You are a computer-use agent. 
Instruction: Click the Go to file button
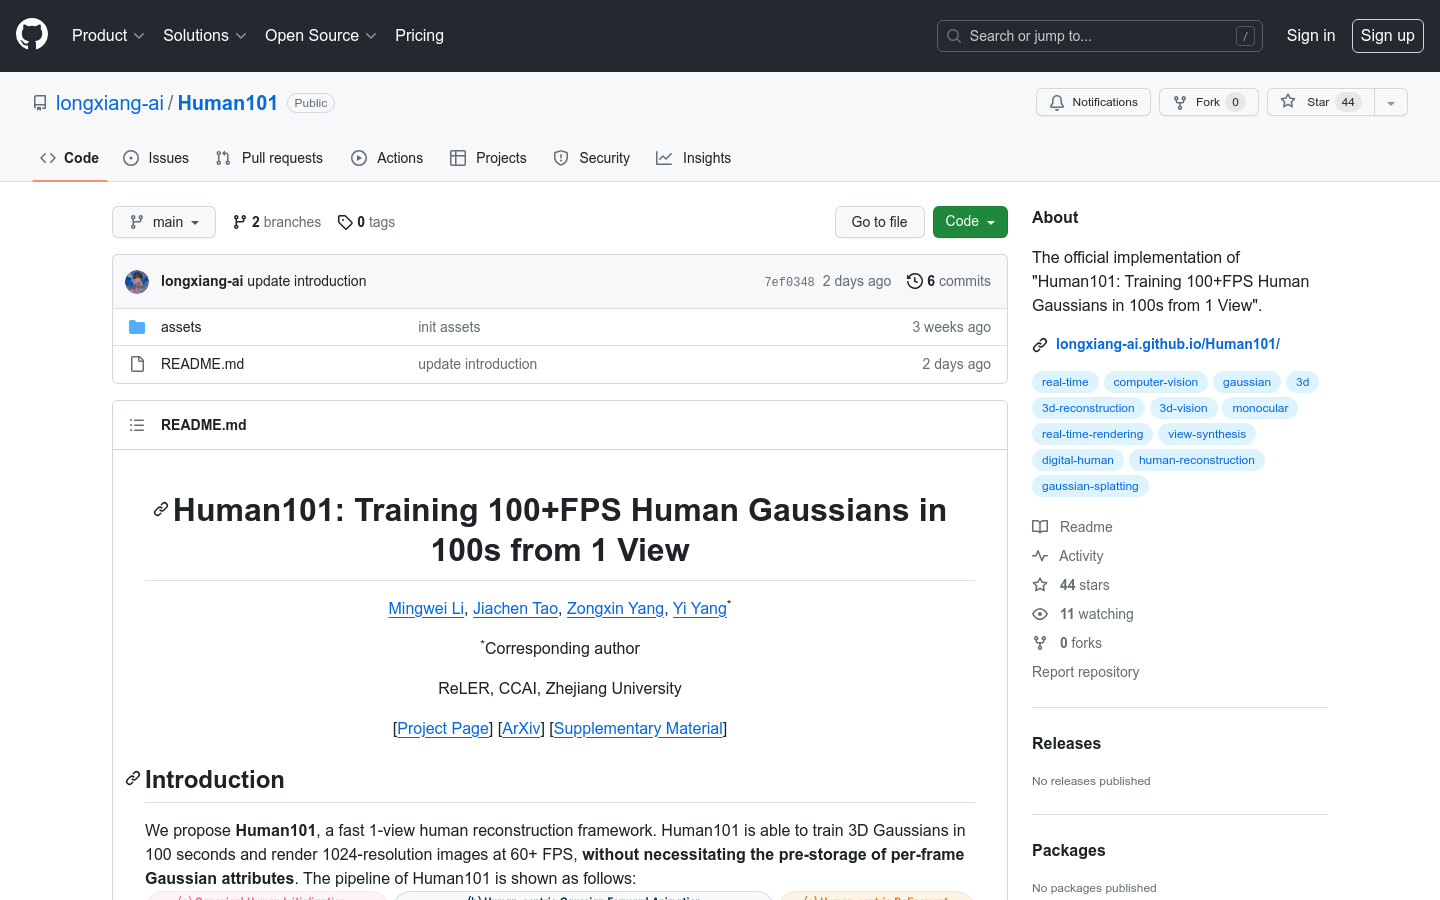(x=879, y=222)
